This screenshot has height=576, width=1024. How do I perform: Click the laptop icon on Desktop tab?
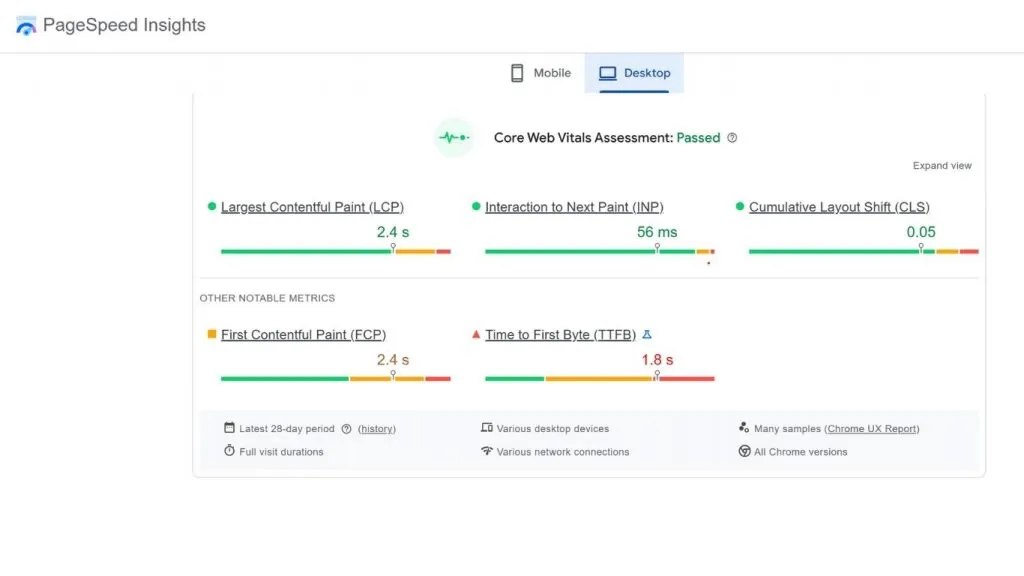click(x=607, y=73)
